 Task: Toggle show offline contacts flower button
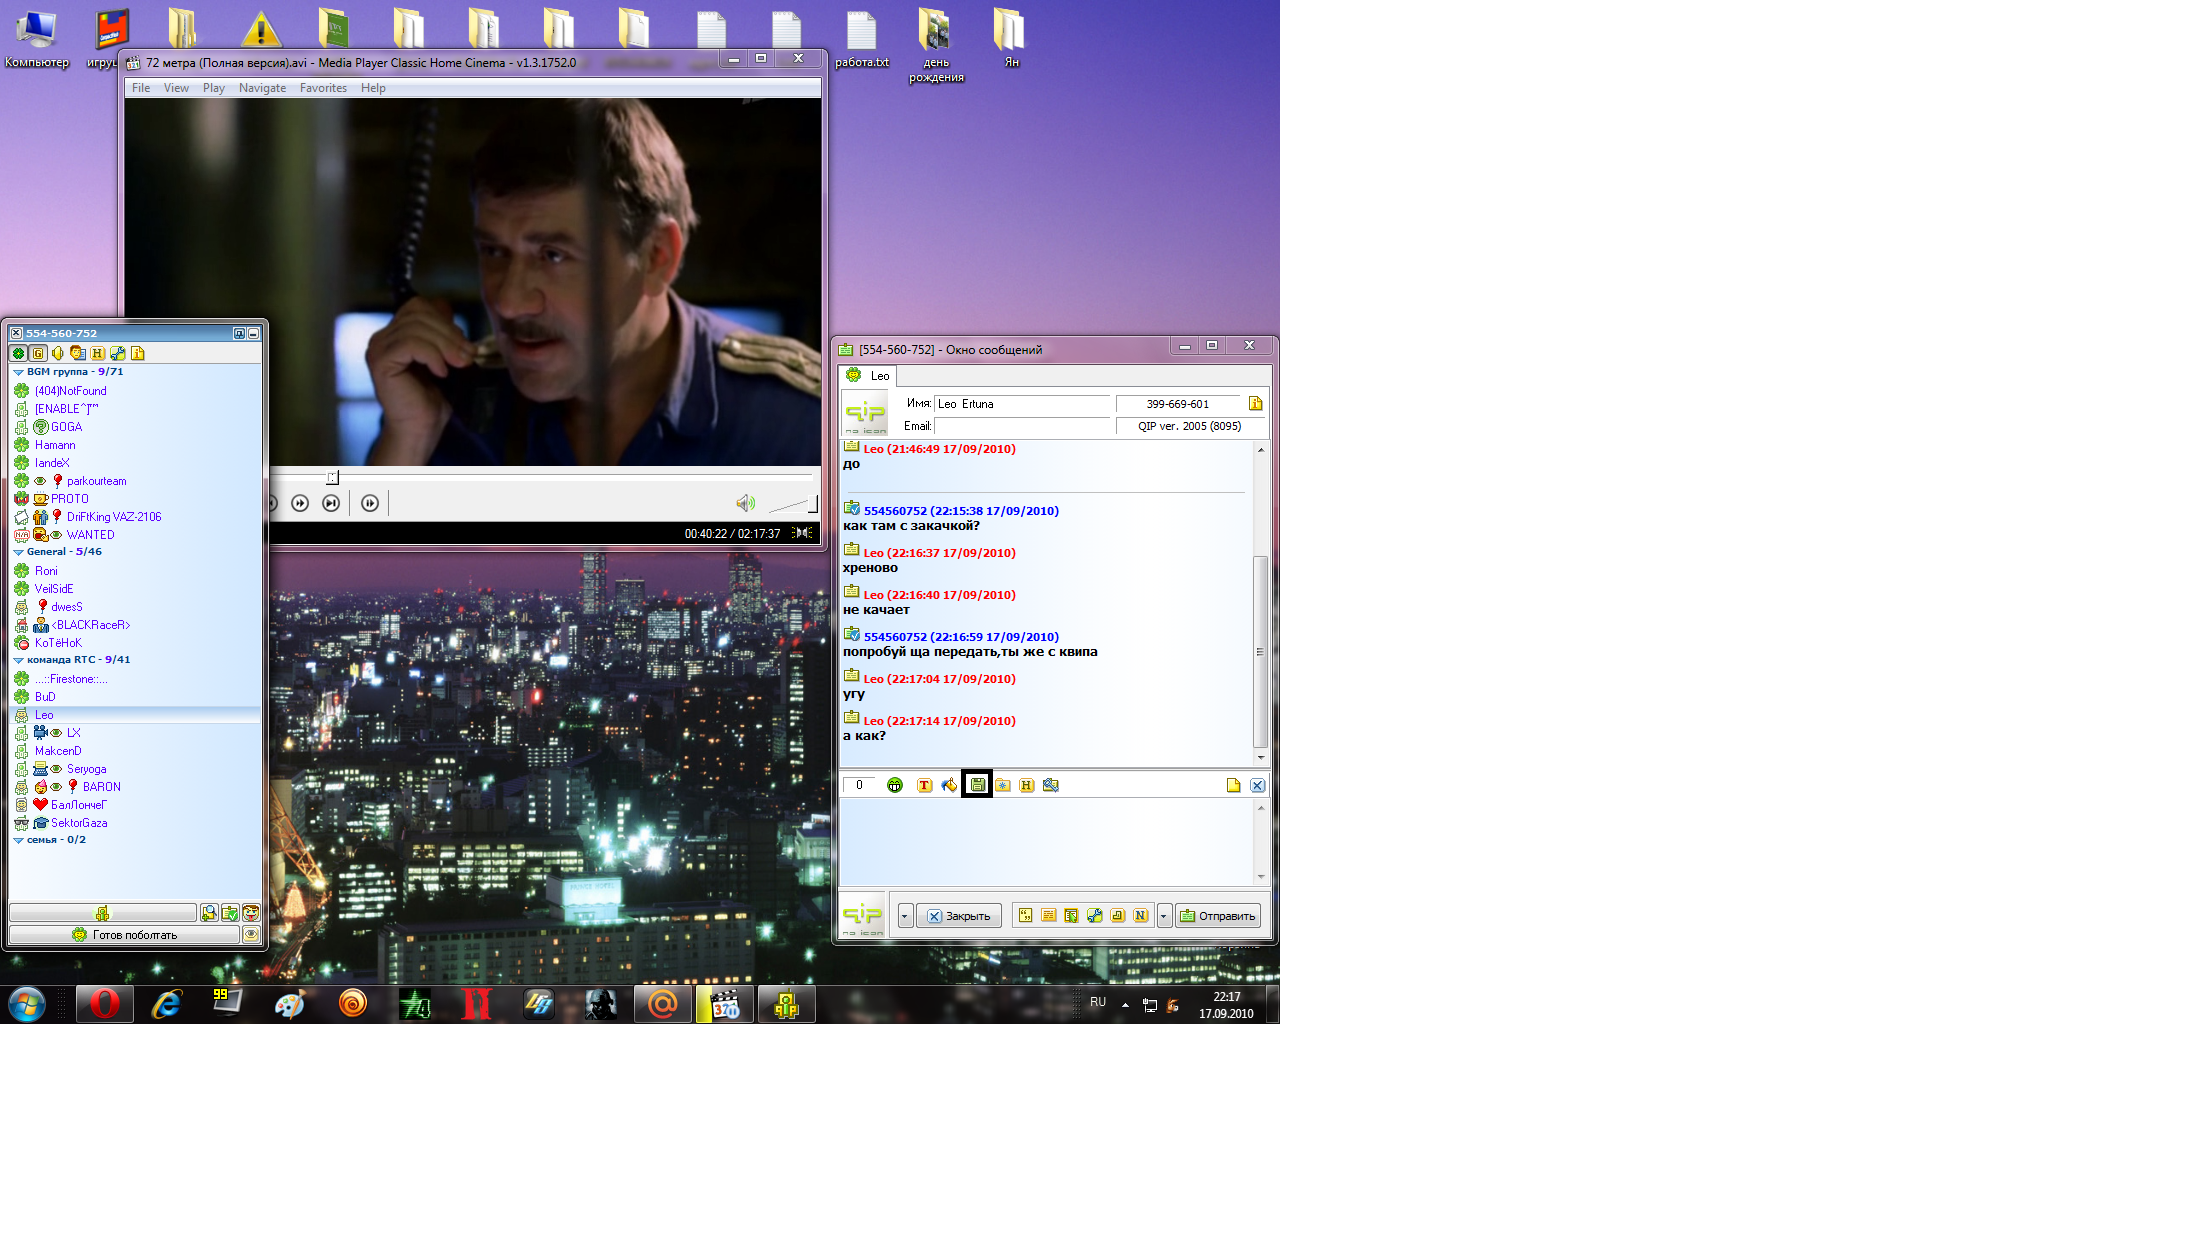(18, 353)
